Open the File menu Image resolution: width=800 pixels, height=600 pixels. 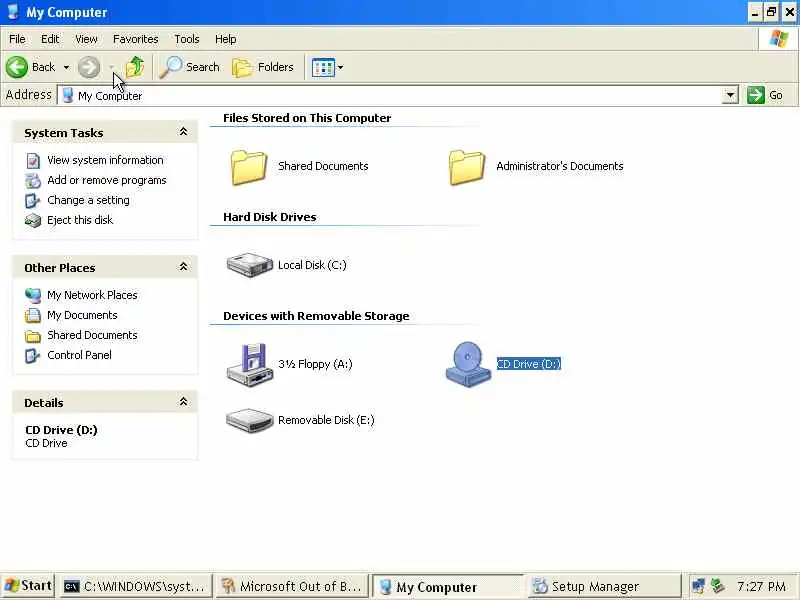click(x=17, y=39)
